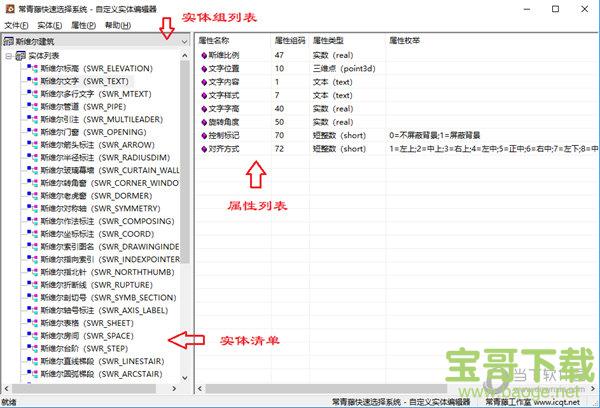Open the 属性(P) menu

83,25
